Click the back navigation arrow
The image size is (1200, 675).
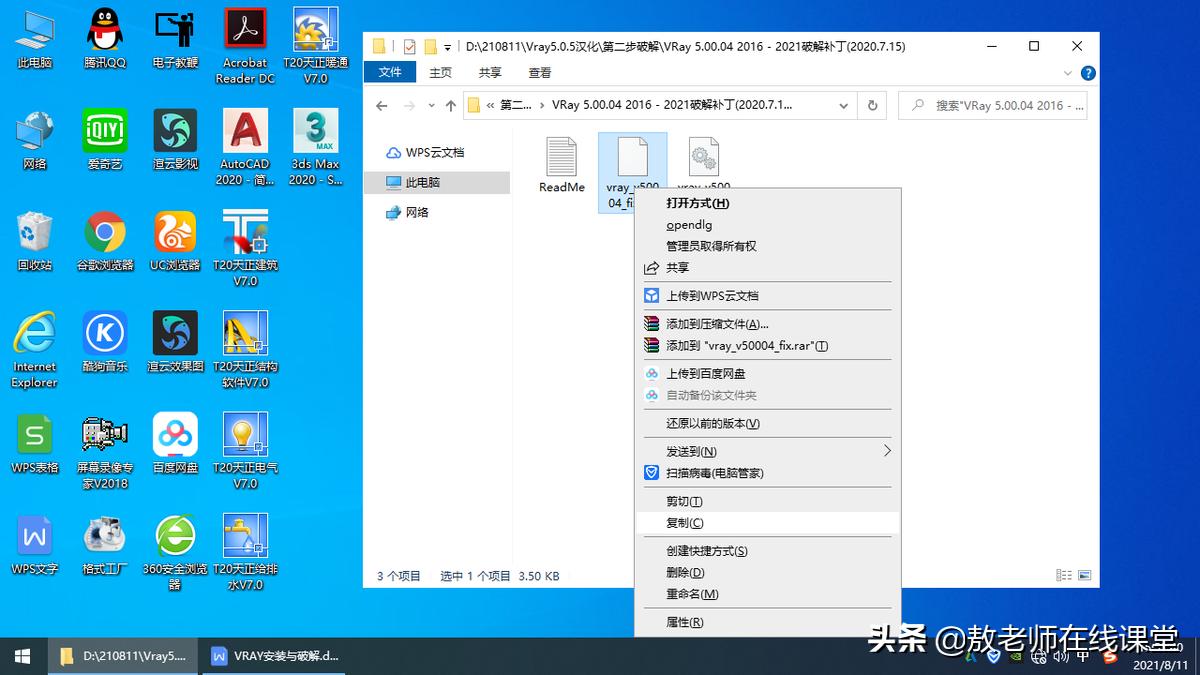[x=382, y=105]
